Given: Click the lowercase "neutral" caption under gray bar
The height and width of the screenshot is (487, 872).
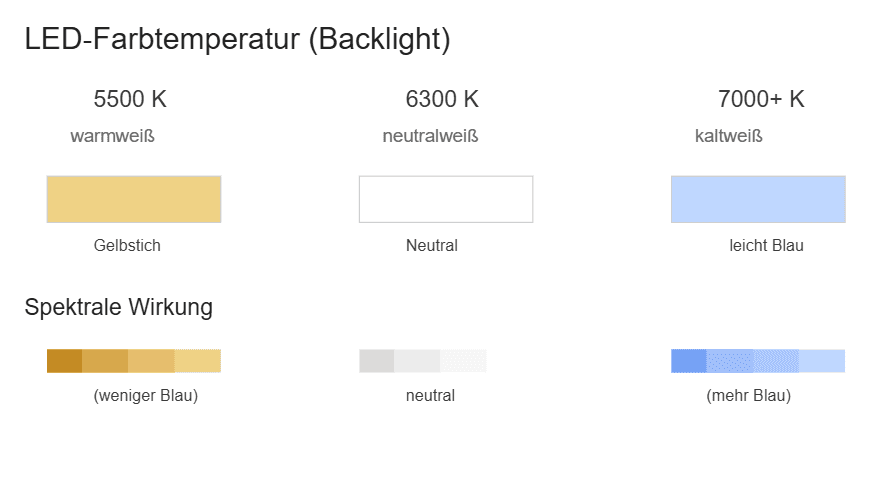Looking at the screenshot, I should pyautogui.click(x=430, y=396).
